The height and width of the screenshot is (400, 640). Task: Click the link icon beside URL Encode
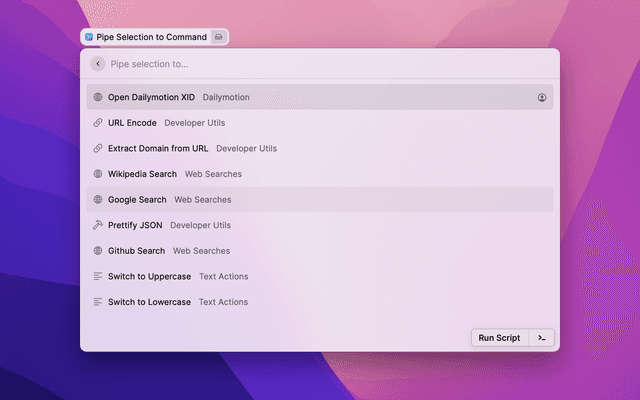point(98,123)
